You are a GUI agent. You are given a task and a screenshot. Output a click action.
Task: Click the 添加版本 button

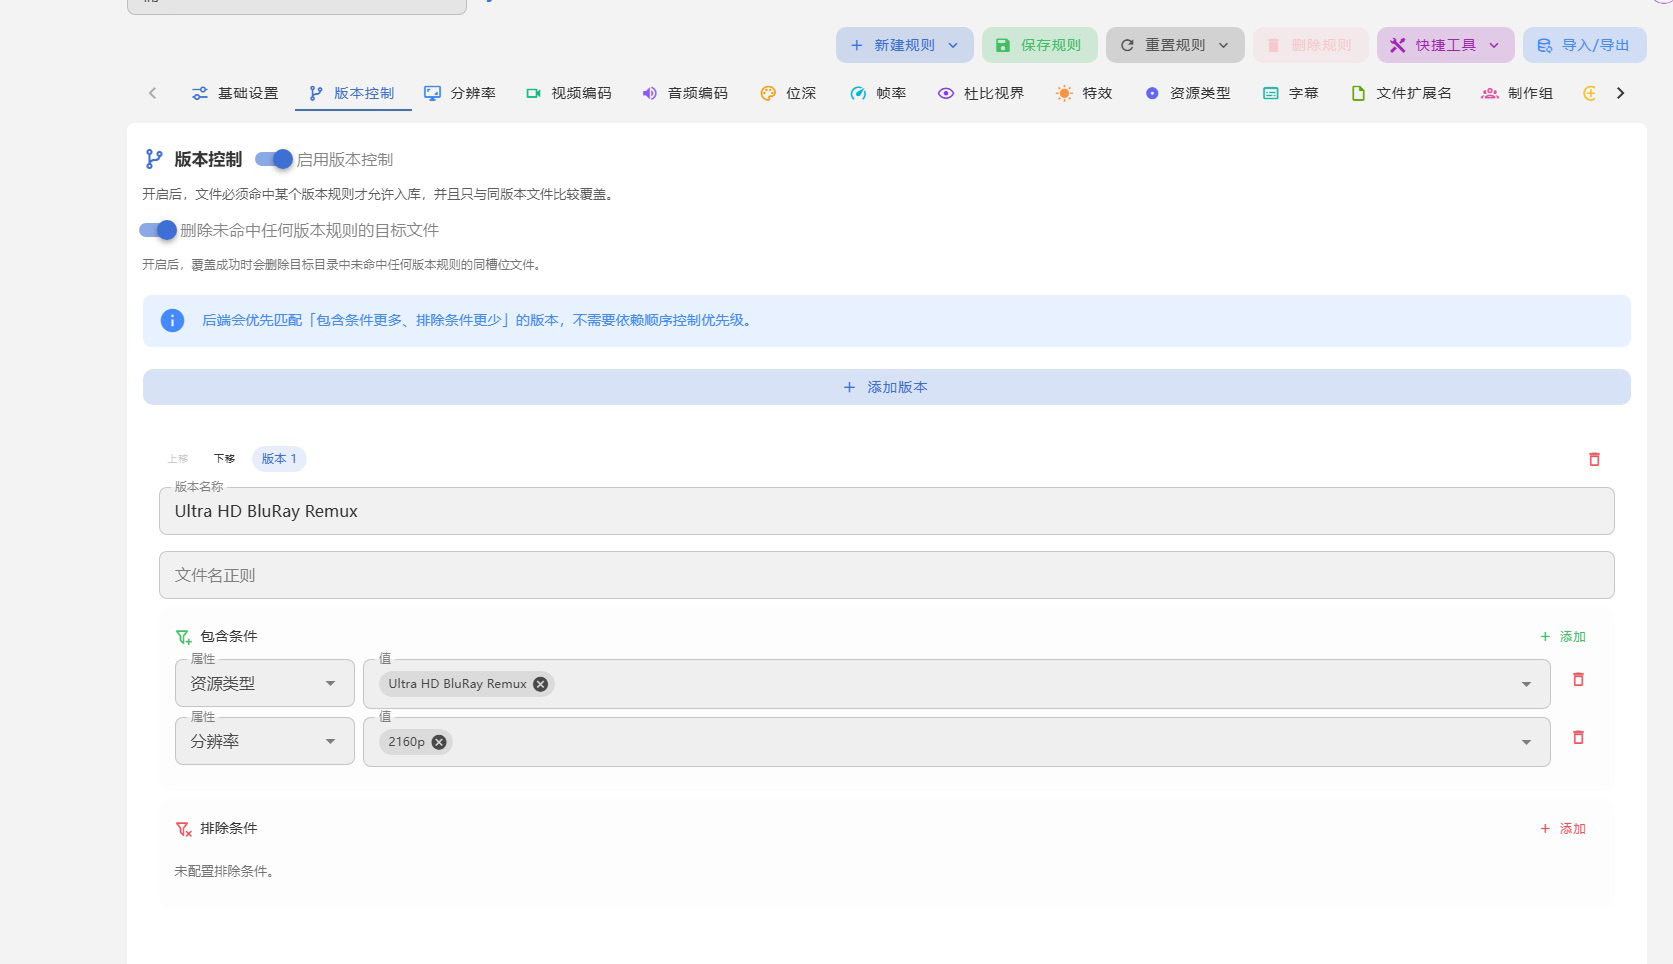click(886, 387)
